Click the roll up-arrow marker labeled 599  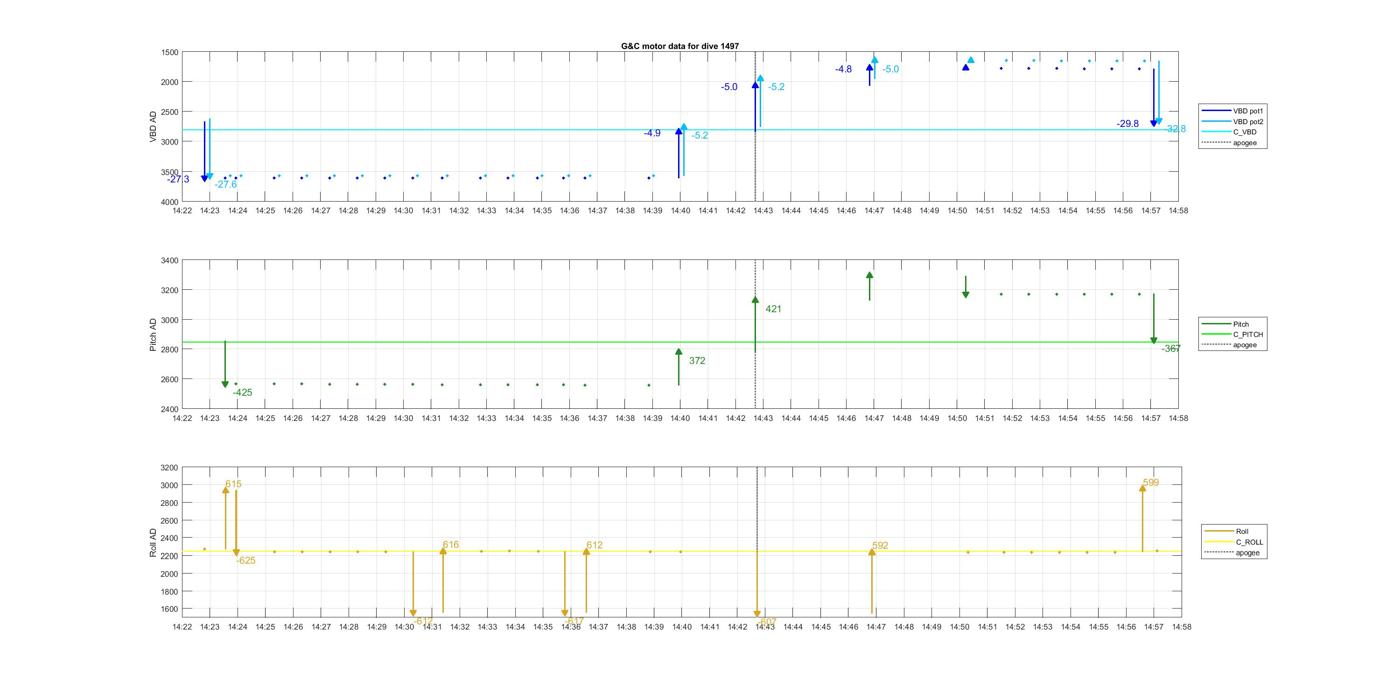click(1143, 518)
